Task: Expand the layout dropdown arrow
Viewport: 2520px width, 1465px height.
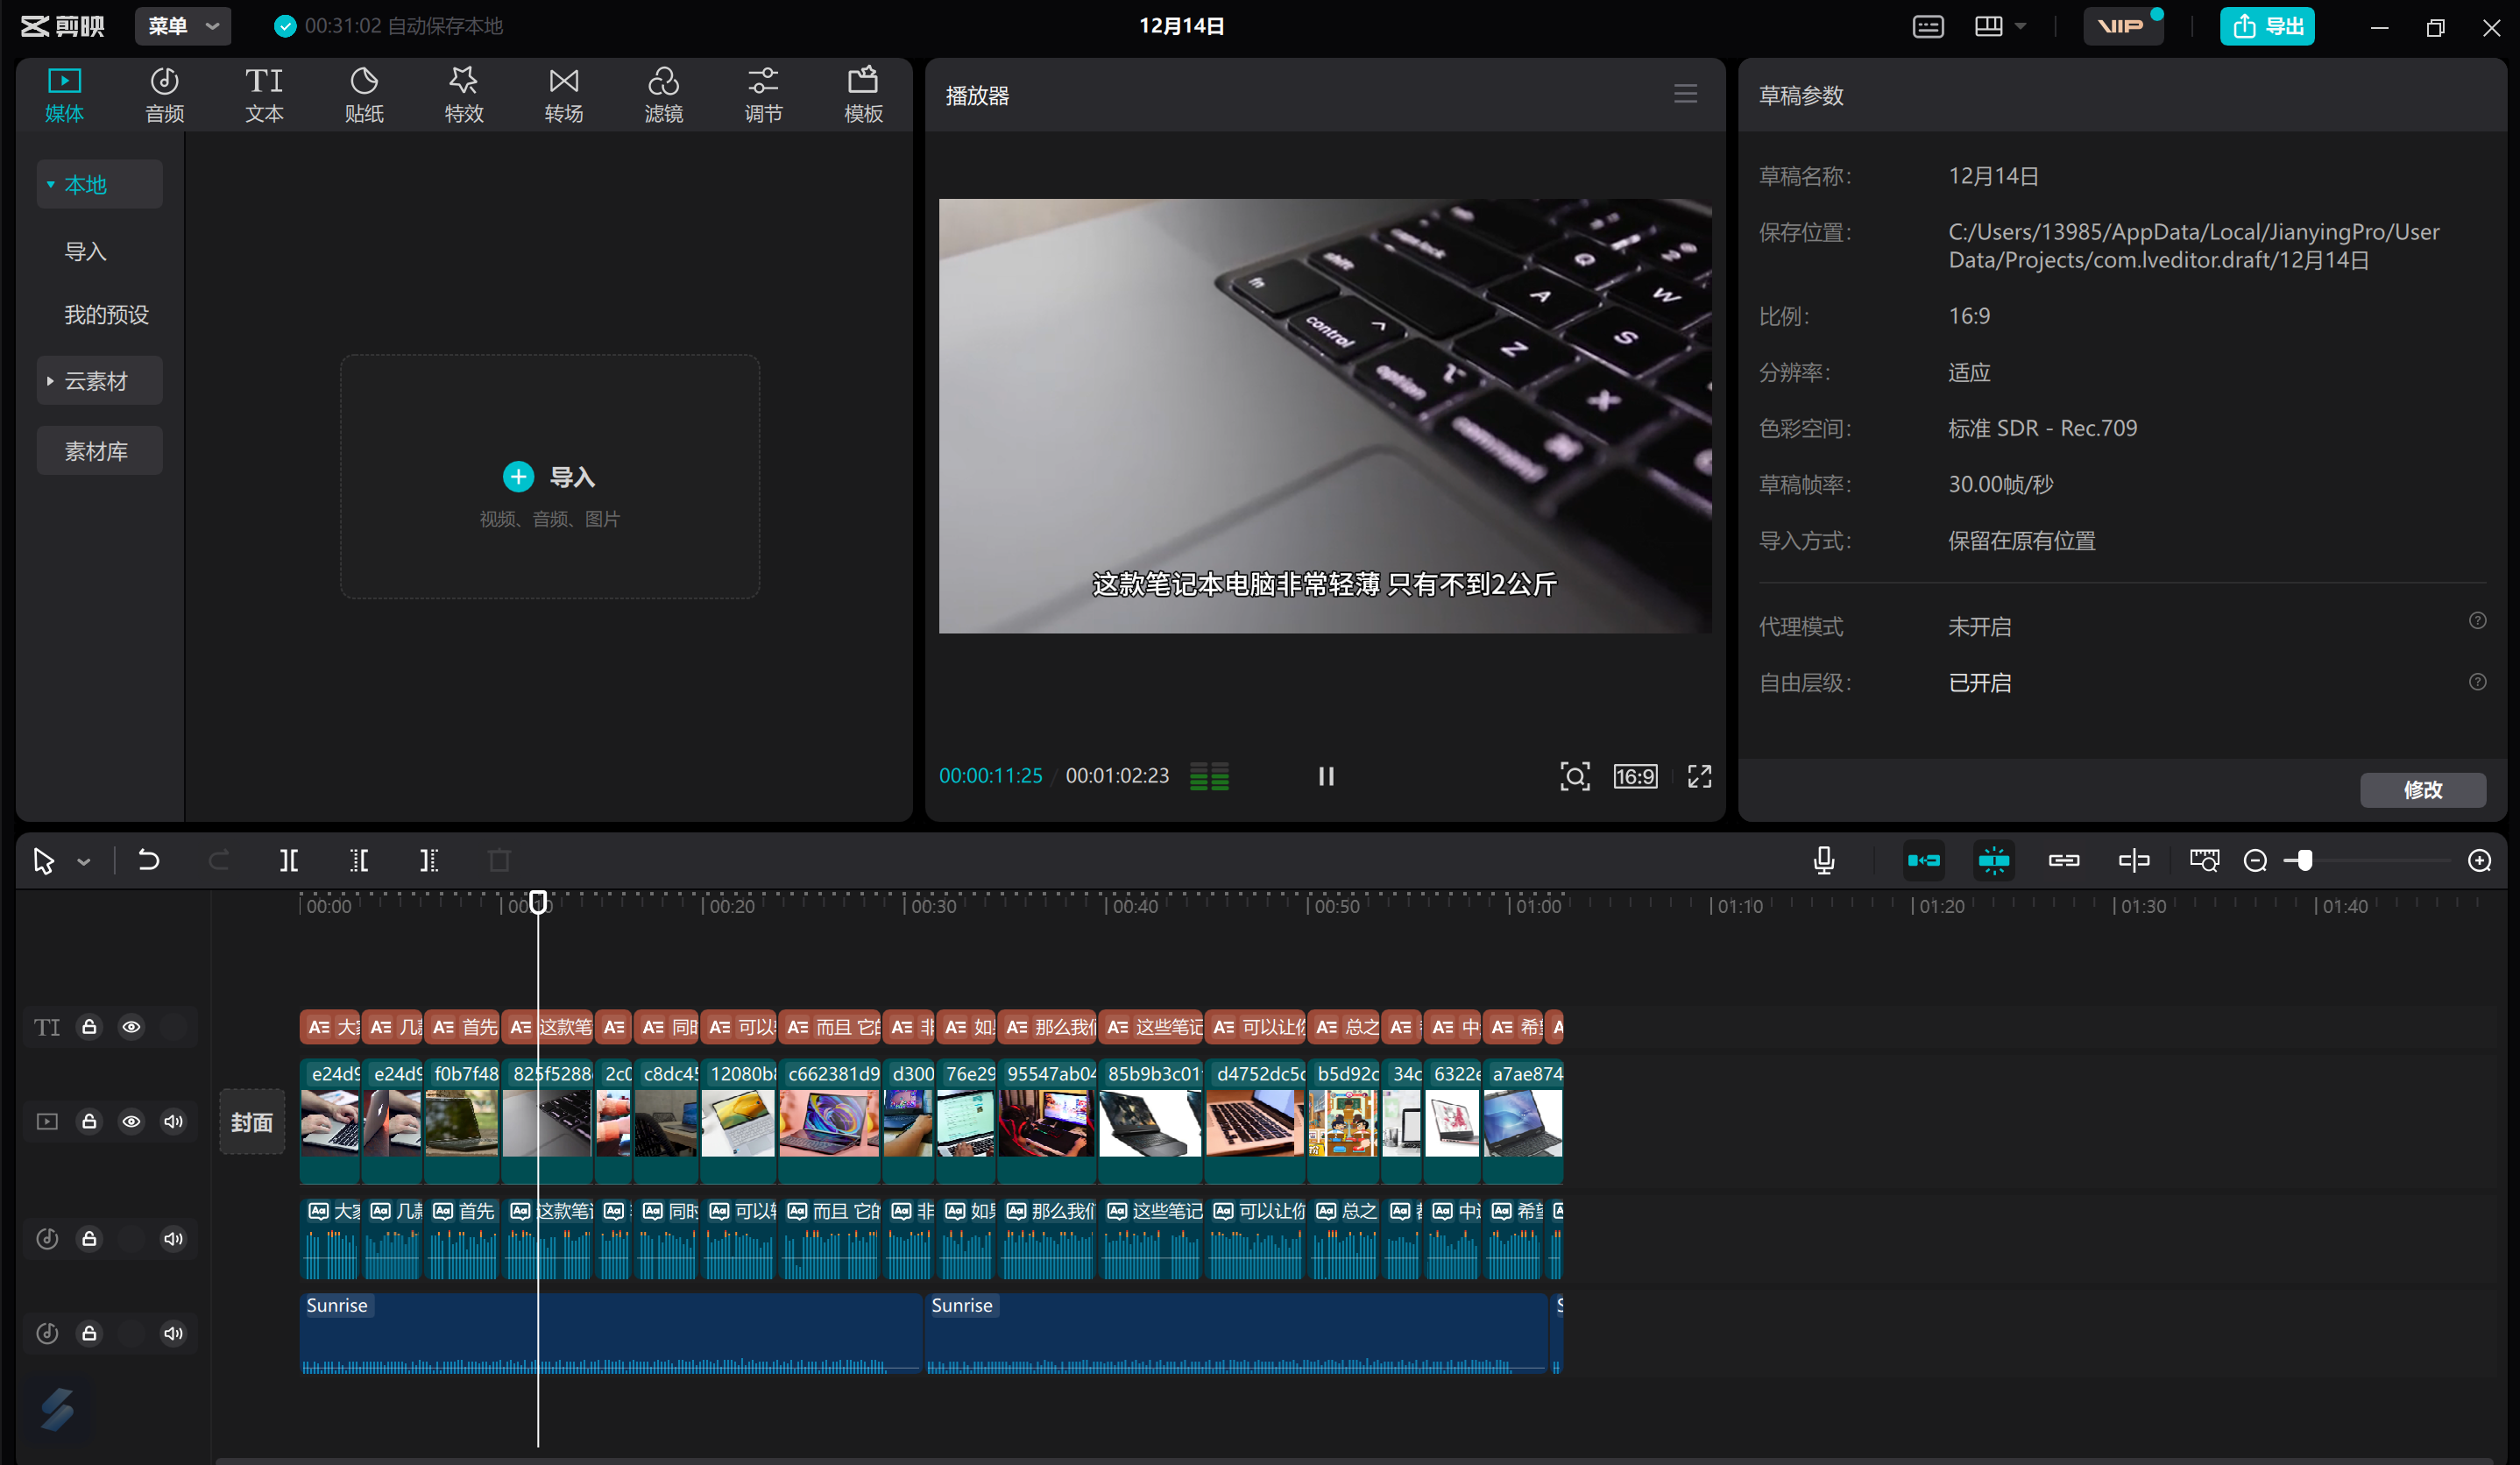Action: [x=2021, y=26]
